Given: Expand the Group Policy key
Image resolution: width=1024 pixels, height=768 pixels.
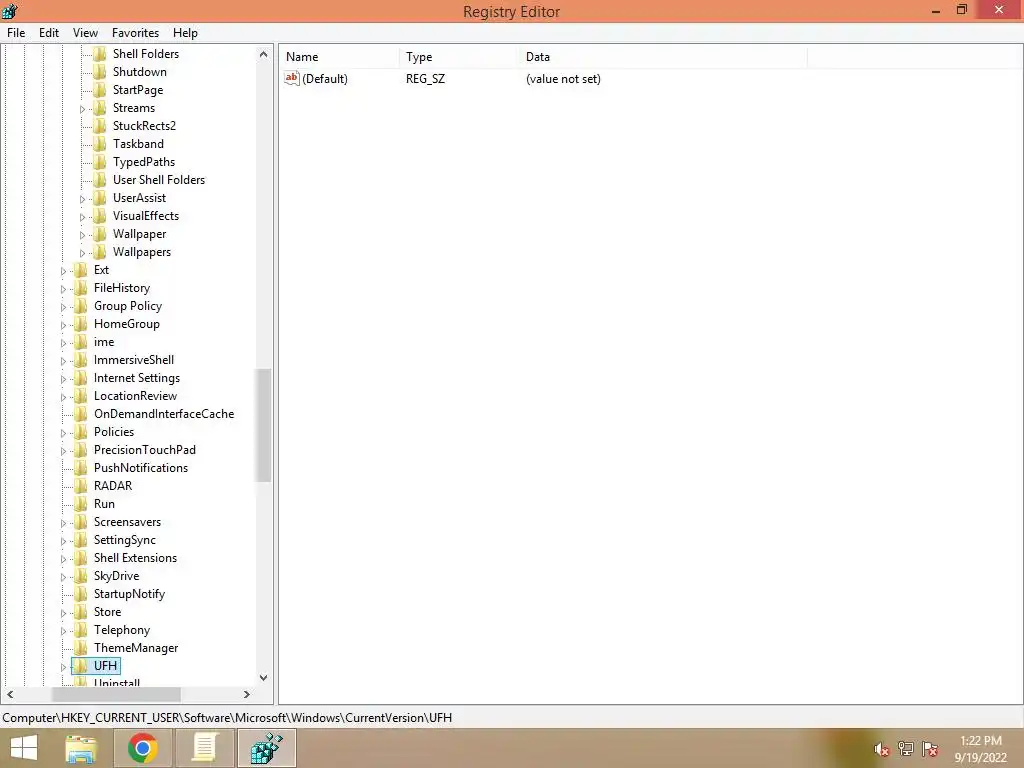Looking at the screenshot, I should [63, 307].
